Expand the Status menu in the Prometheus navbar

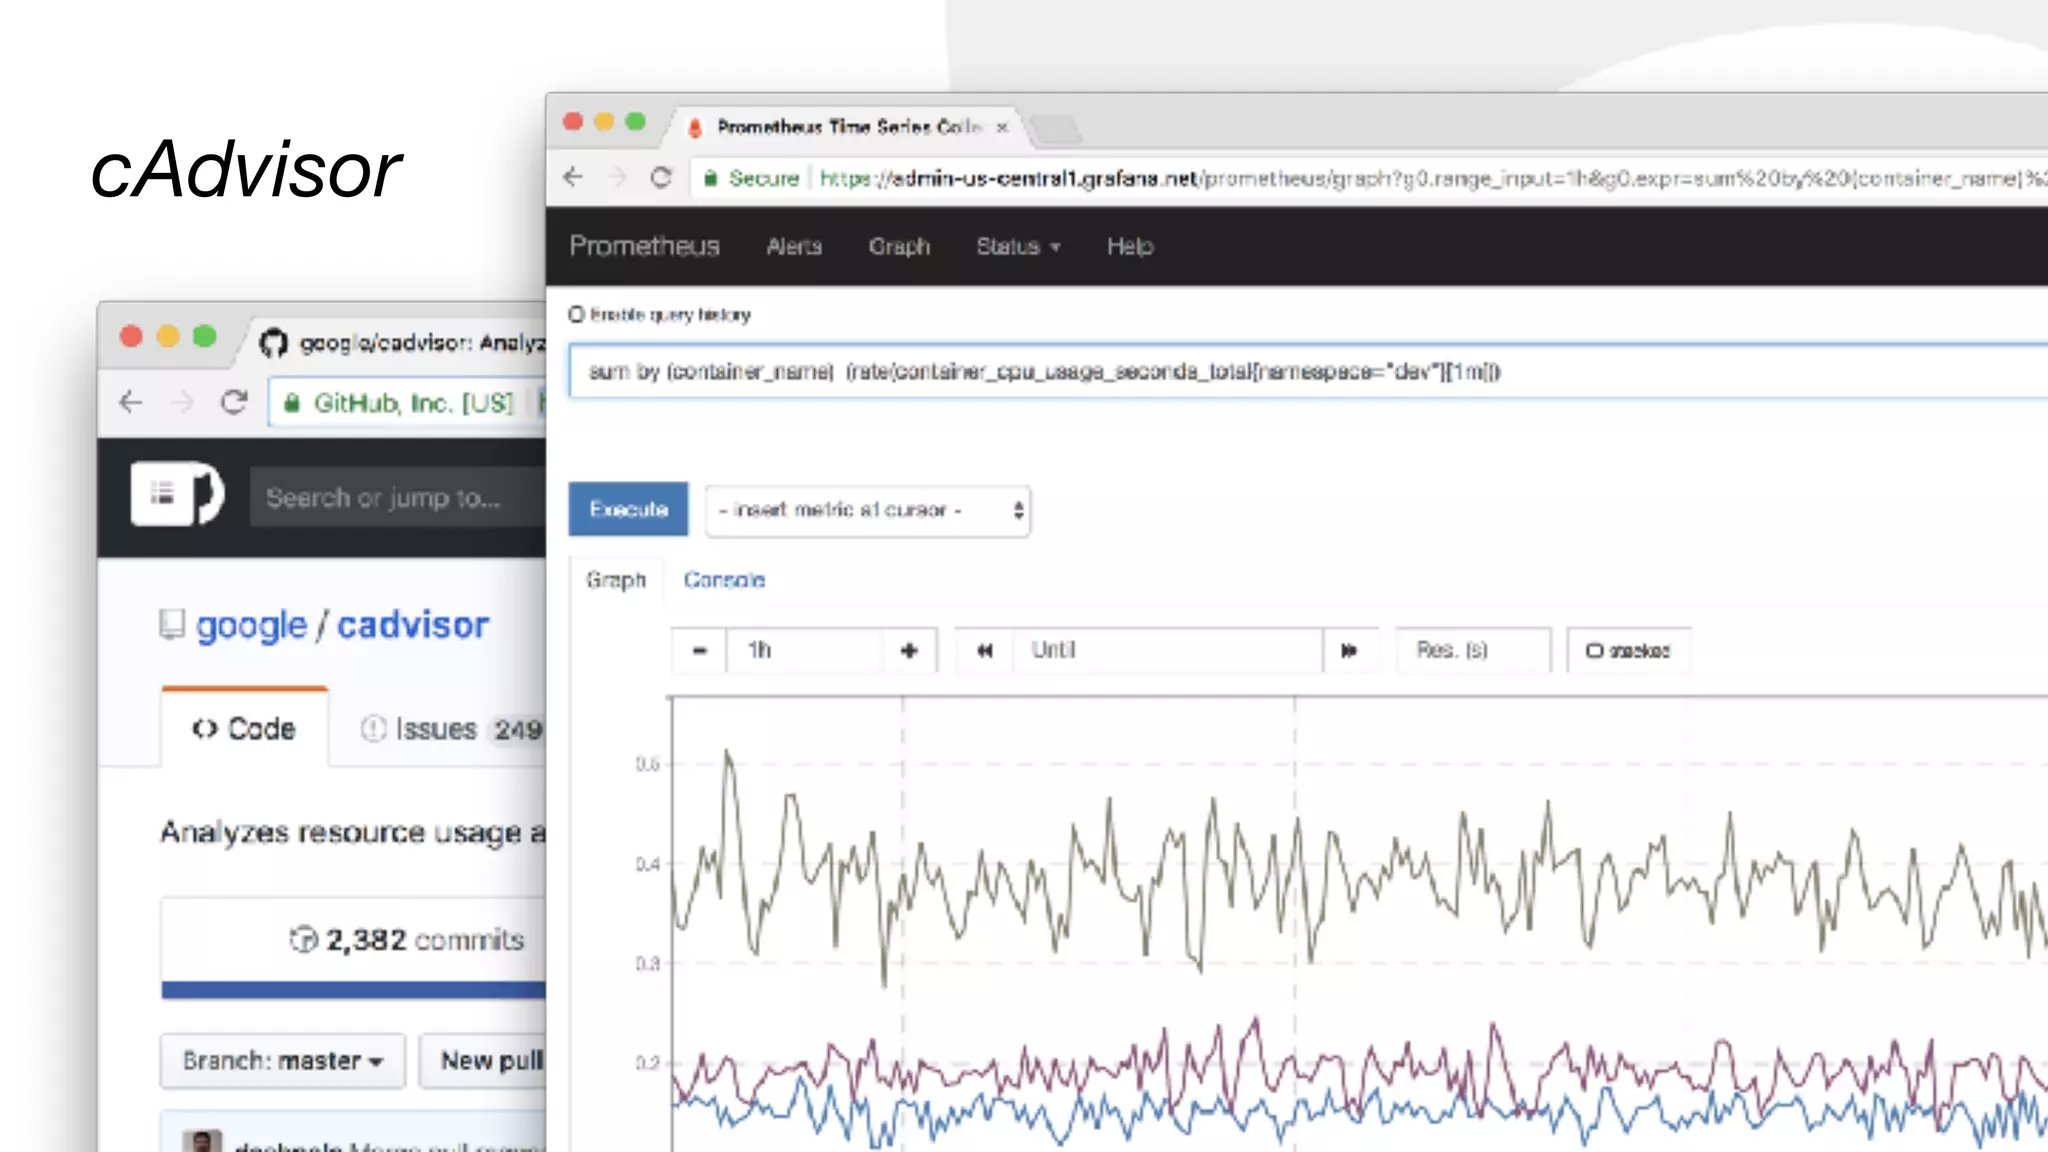pos(1017,247)
